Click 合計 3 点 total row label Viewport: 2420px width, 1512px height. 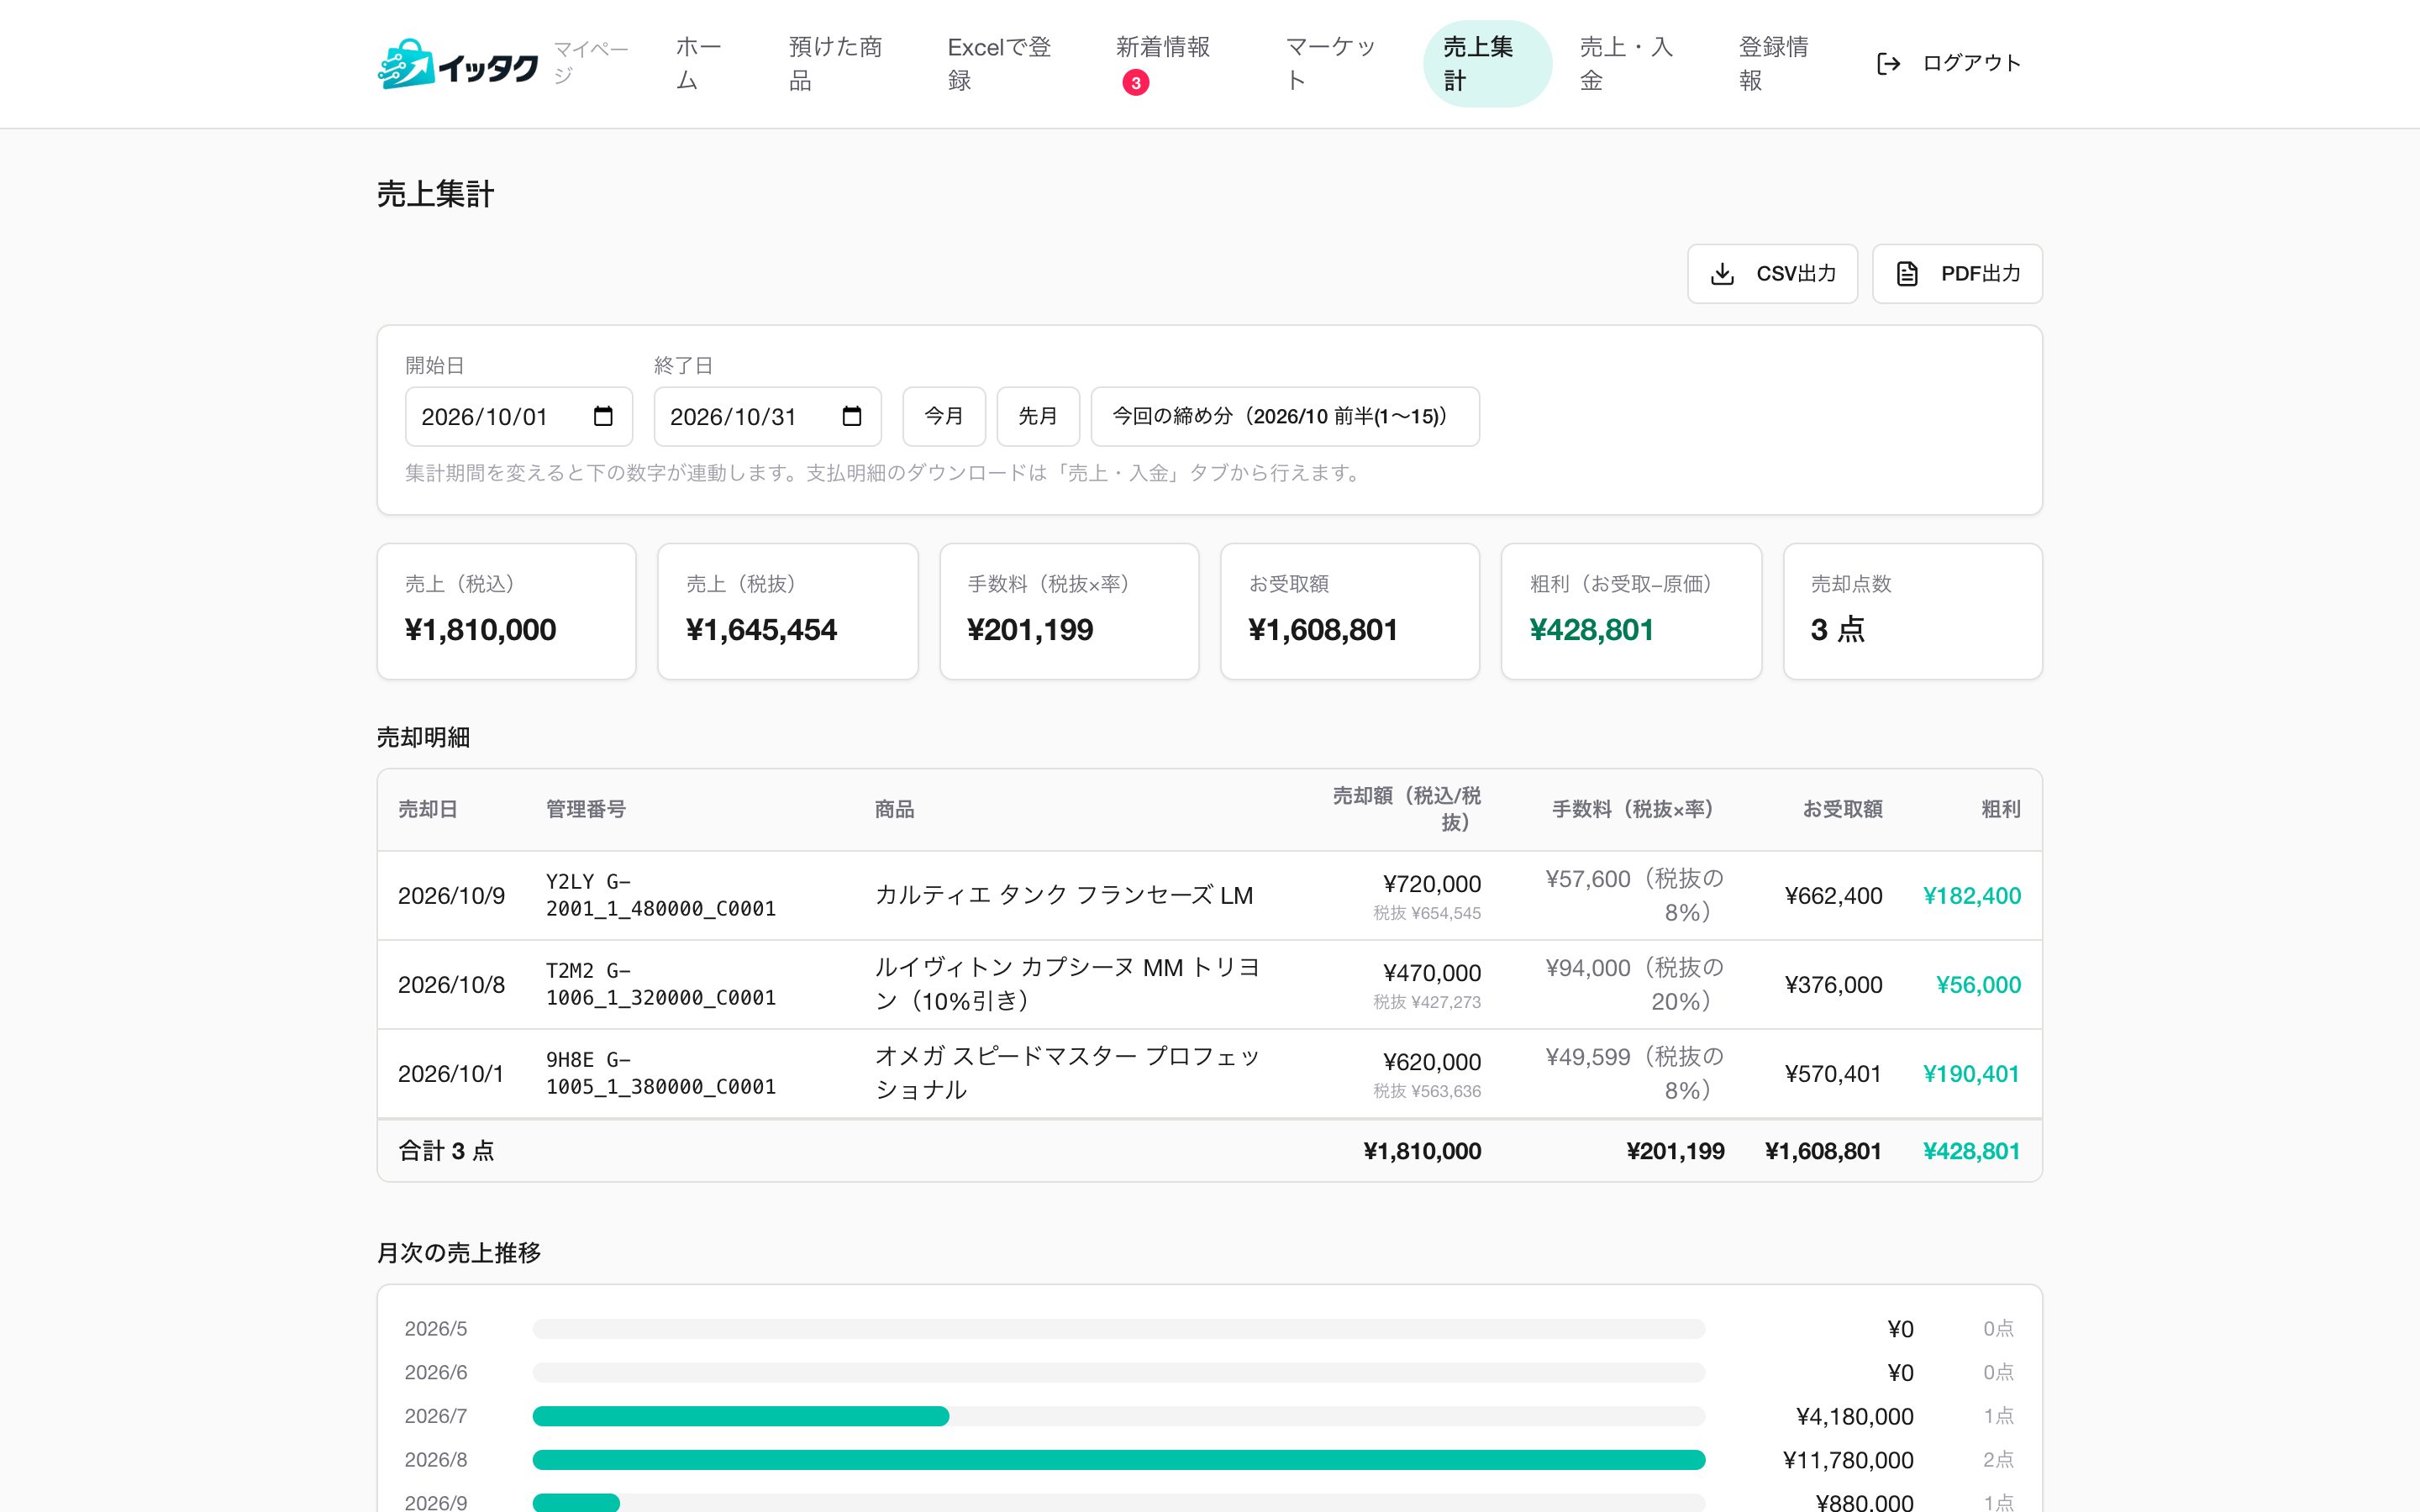446,1151
